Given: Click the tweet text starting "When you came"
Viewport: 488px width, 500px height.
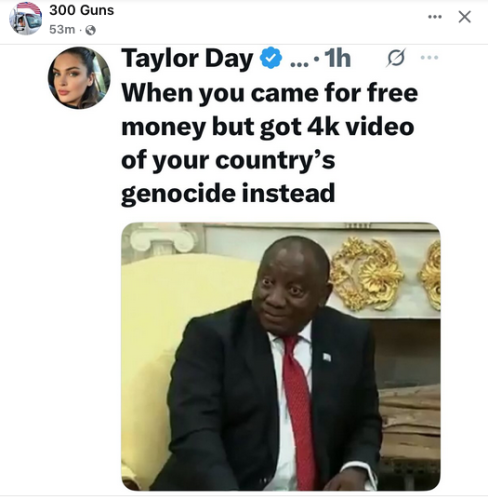Looking at the screenshot, I should tap(270, 143).
